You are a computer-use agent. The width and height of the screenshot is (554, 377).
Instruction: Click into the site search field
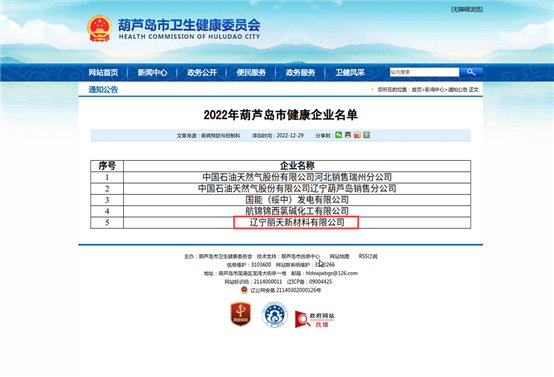point(424,72)
